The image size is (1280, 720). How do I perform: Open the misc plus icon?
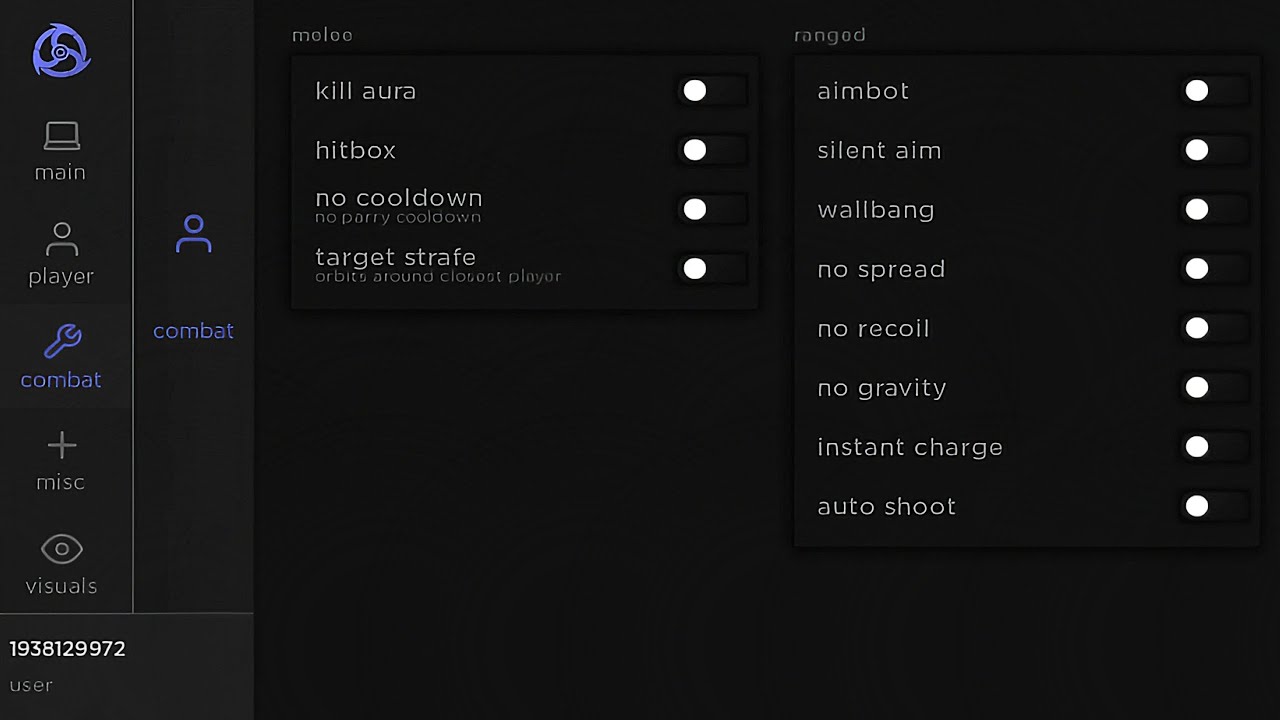[x=61, y=445]
